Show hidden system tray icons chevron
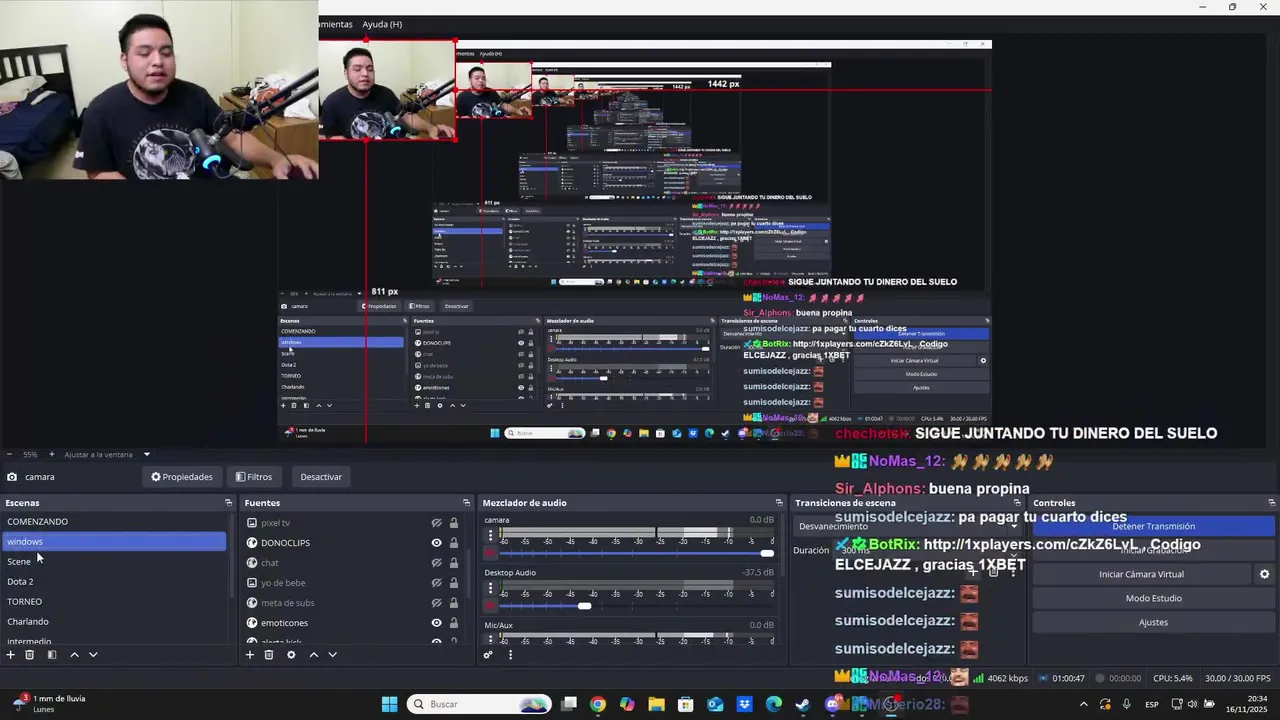Viewport: 1280px width, 720px height. 1083,704
